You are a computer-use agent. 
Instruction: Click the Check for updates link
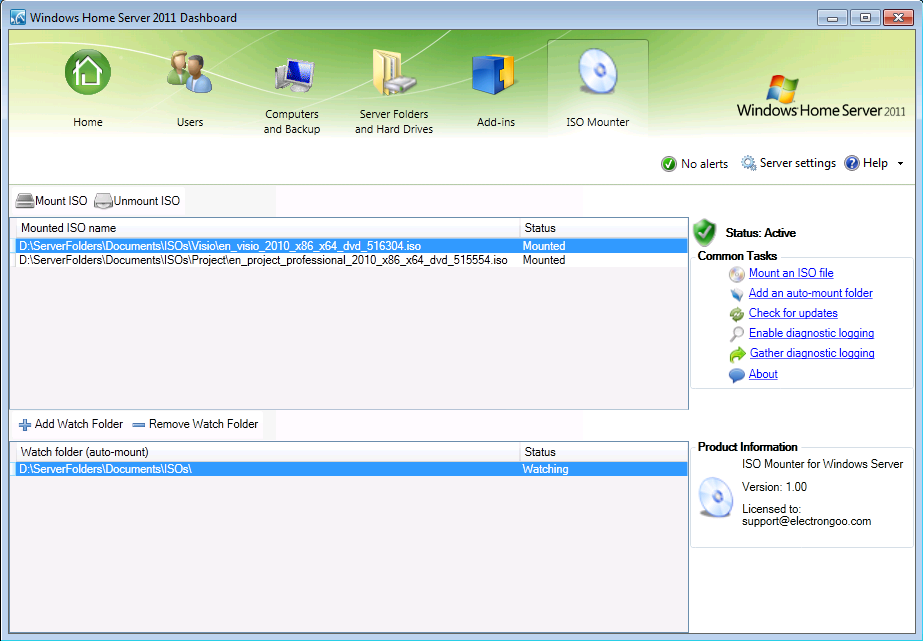pos(792,313)
